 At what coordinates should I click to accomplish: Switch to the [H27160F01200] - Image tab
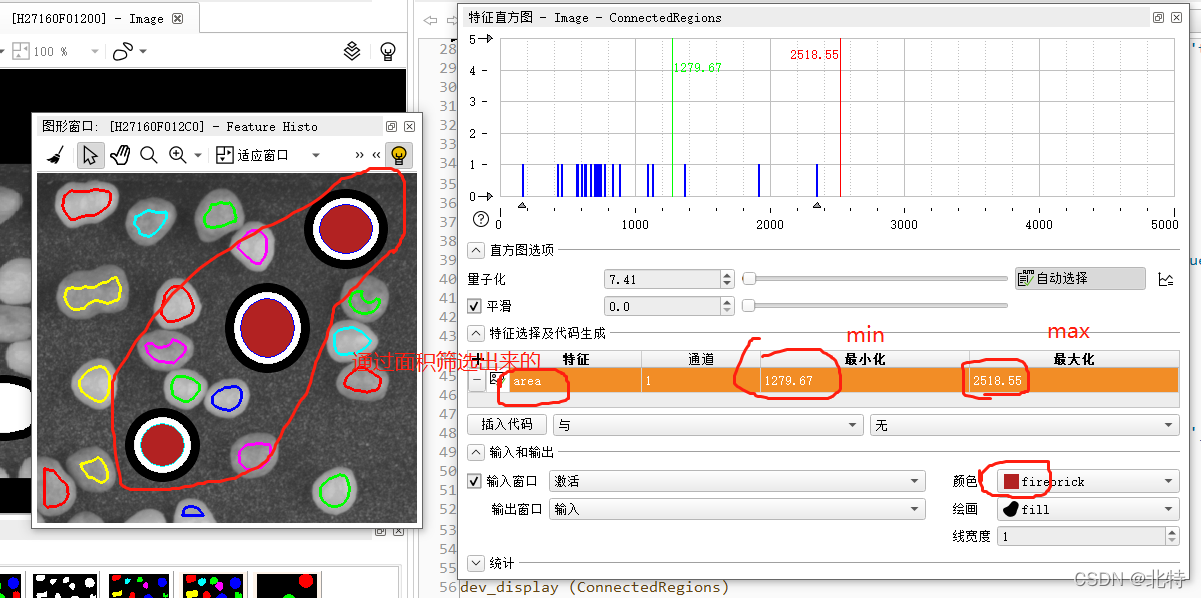click(87, 19)
